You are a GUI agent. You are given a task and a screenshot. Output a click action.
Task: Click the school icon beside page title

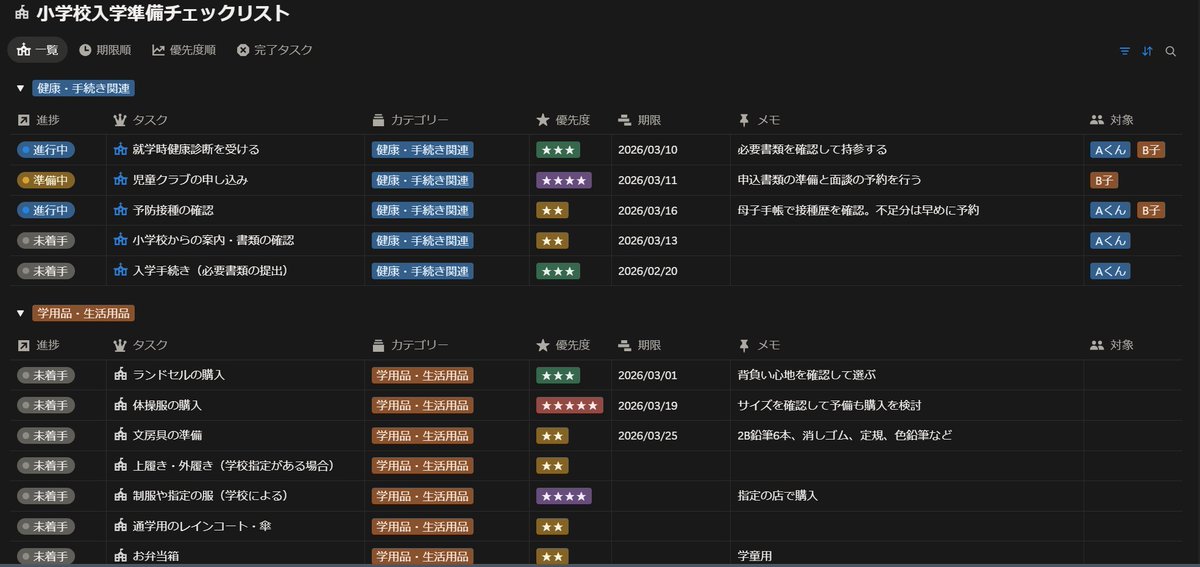(22, 14)
